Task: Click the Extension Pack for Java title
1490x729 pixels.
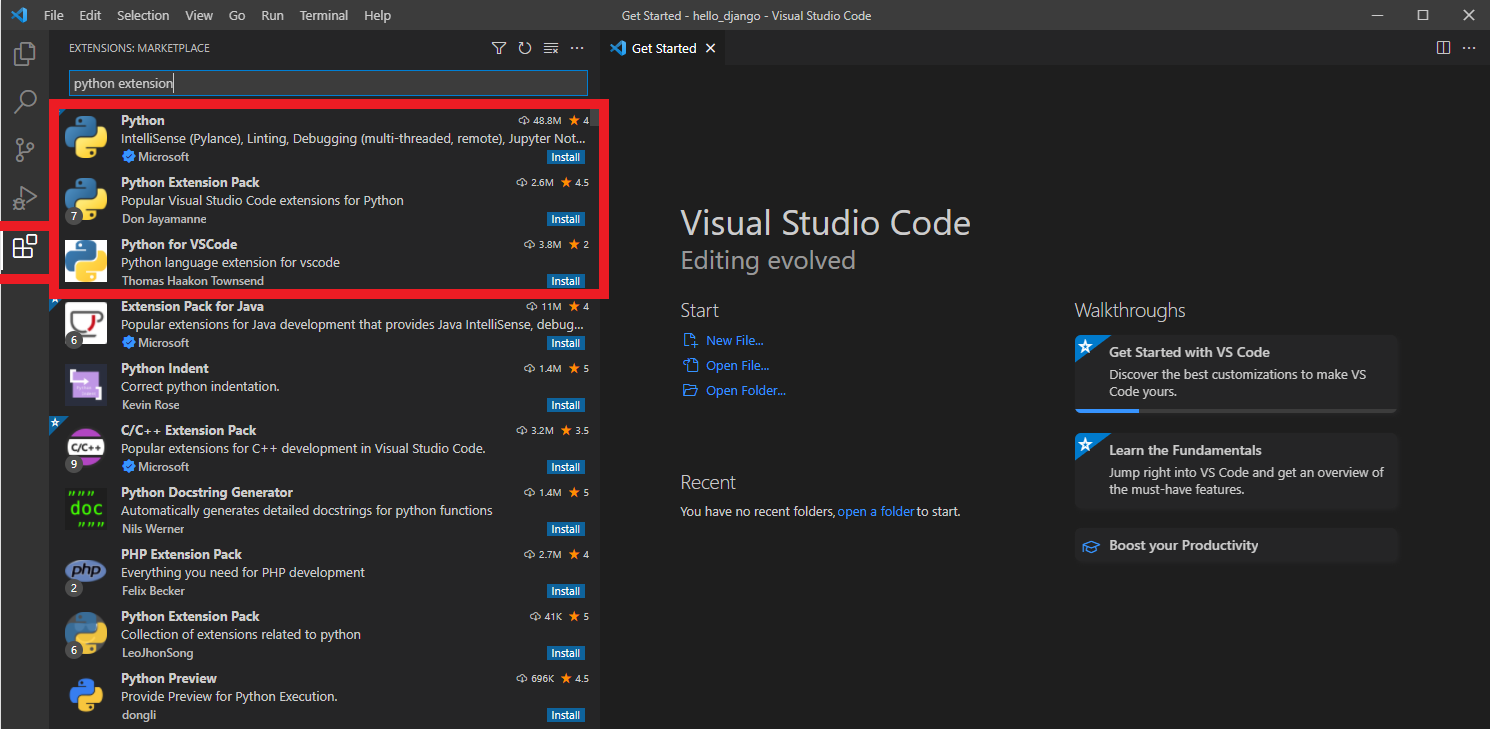Action: click(x=192, y=306)
